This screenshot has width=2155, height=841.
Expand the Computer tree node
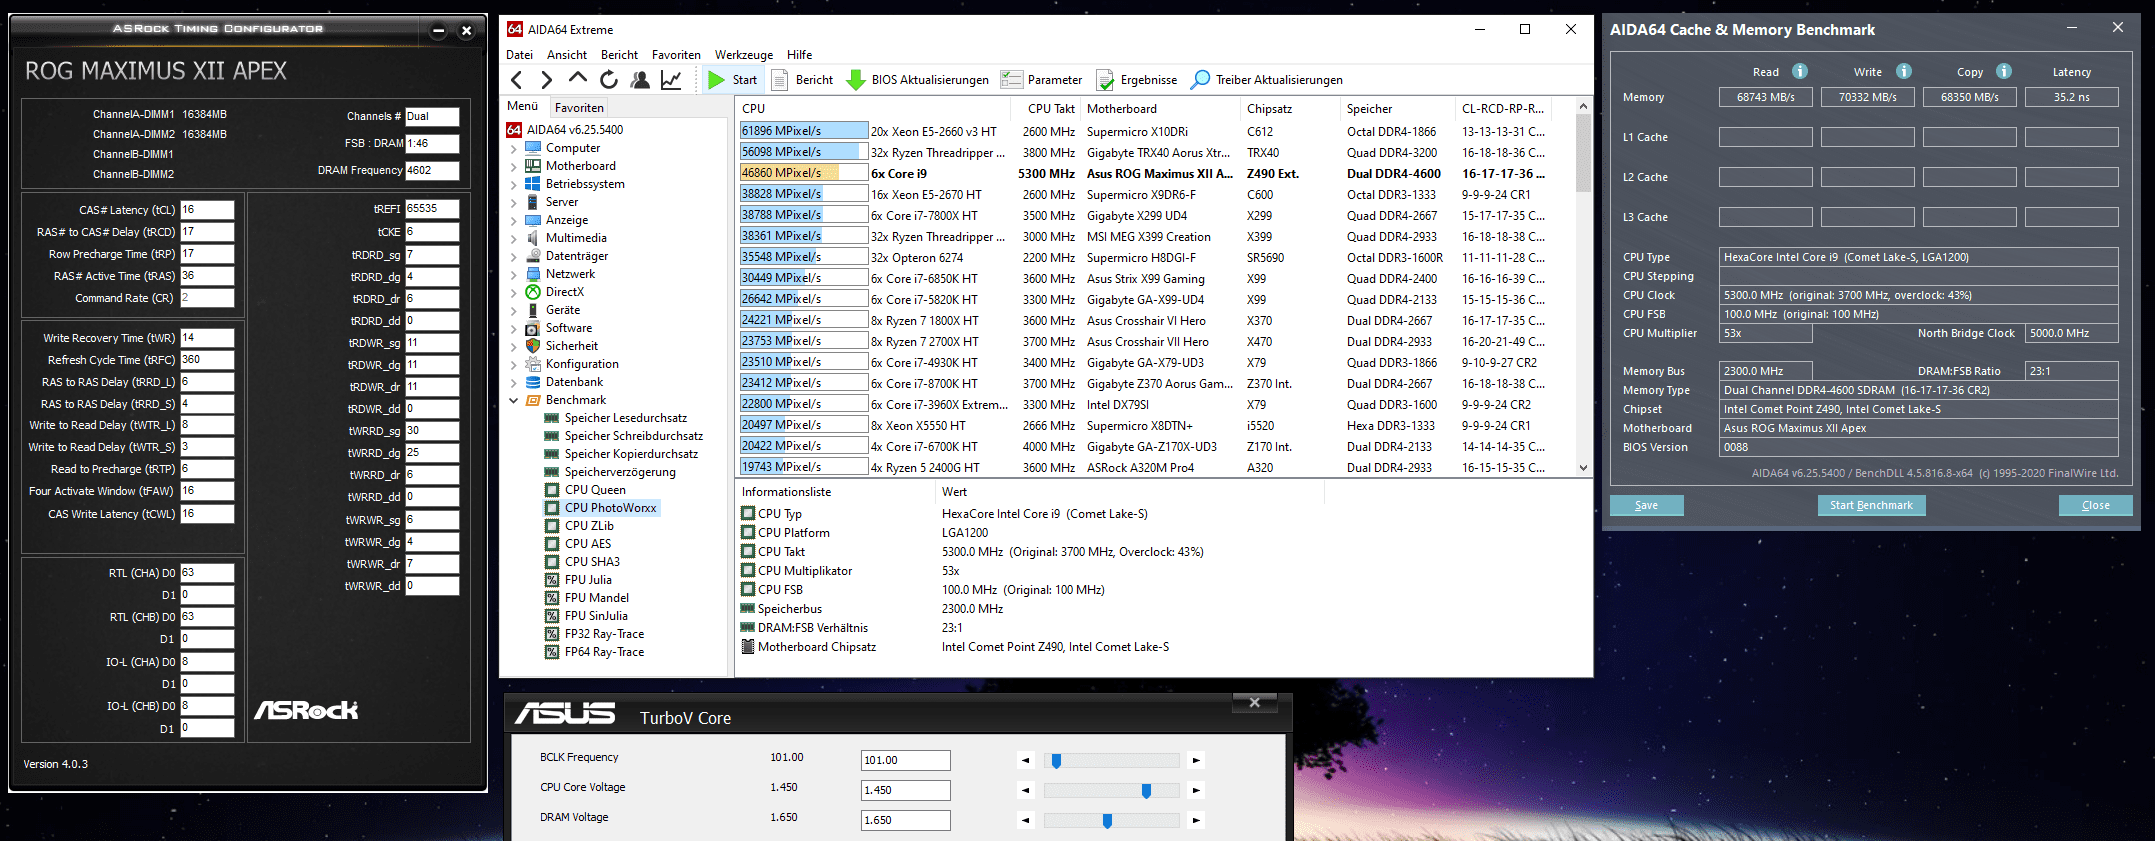pos(514,148)
